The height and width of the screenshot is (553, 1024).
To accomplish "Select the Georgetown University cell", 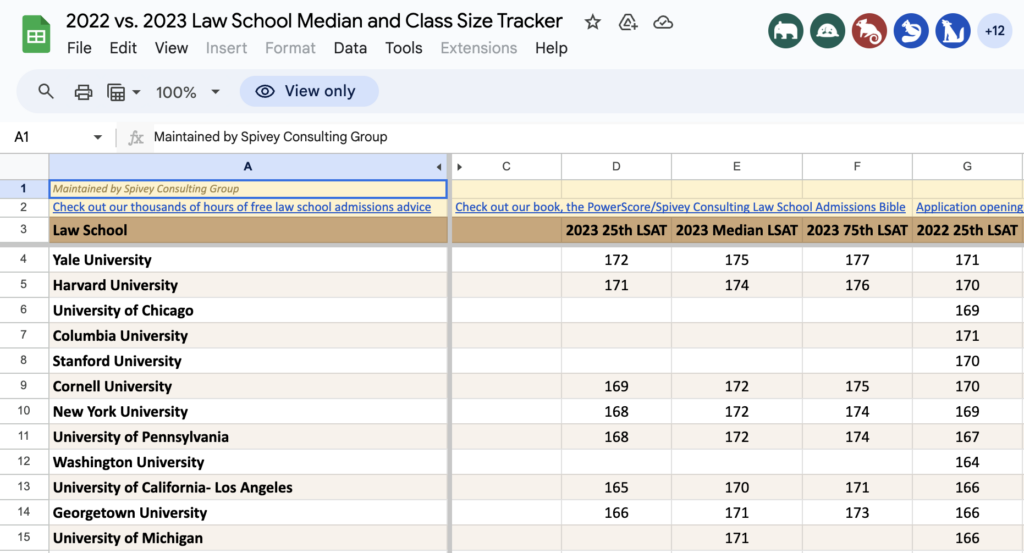I will (248, 513).
